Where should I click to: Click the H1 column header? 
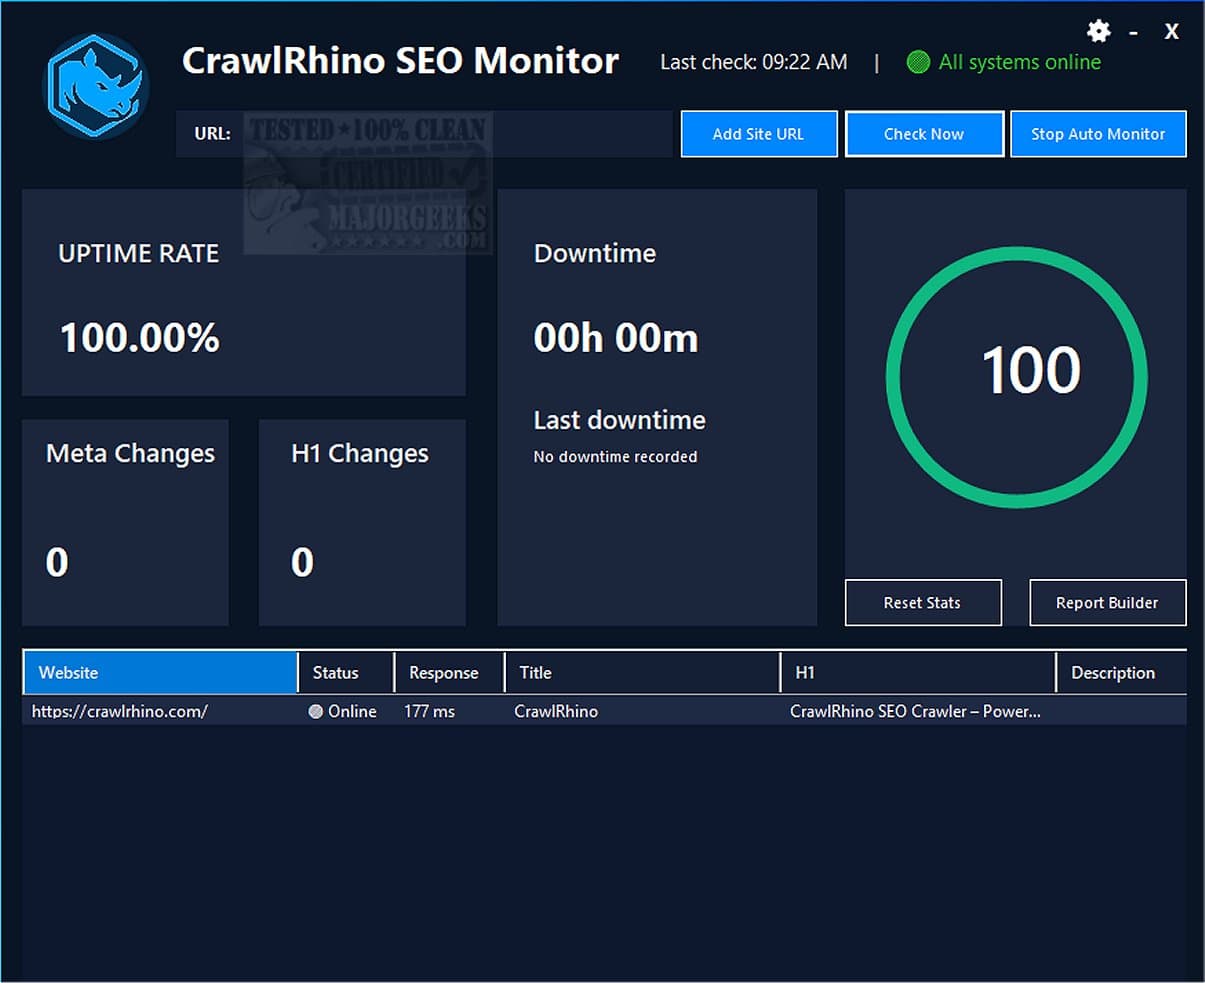[x=804, y=672]
